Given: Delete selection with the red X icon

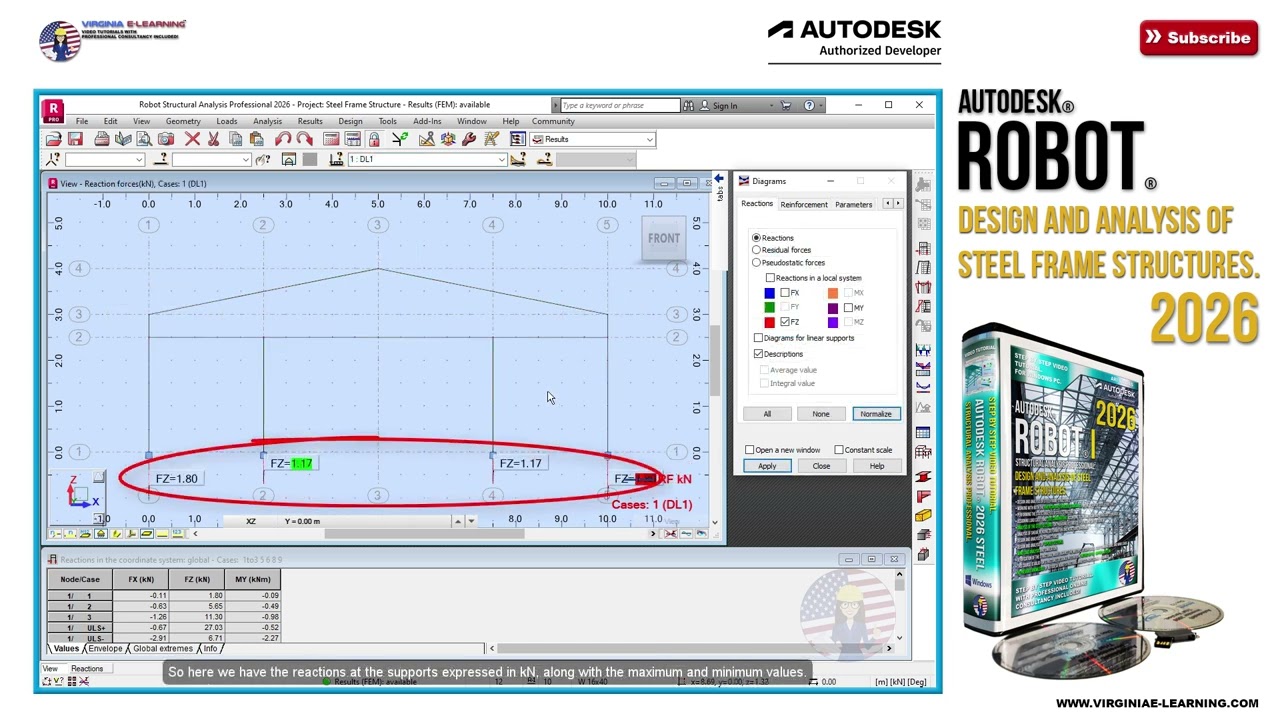Looking at the screenshot, I should [x=192, y=139].
